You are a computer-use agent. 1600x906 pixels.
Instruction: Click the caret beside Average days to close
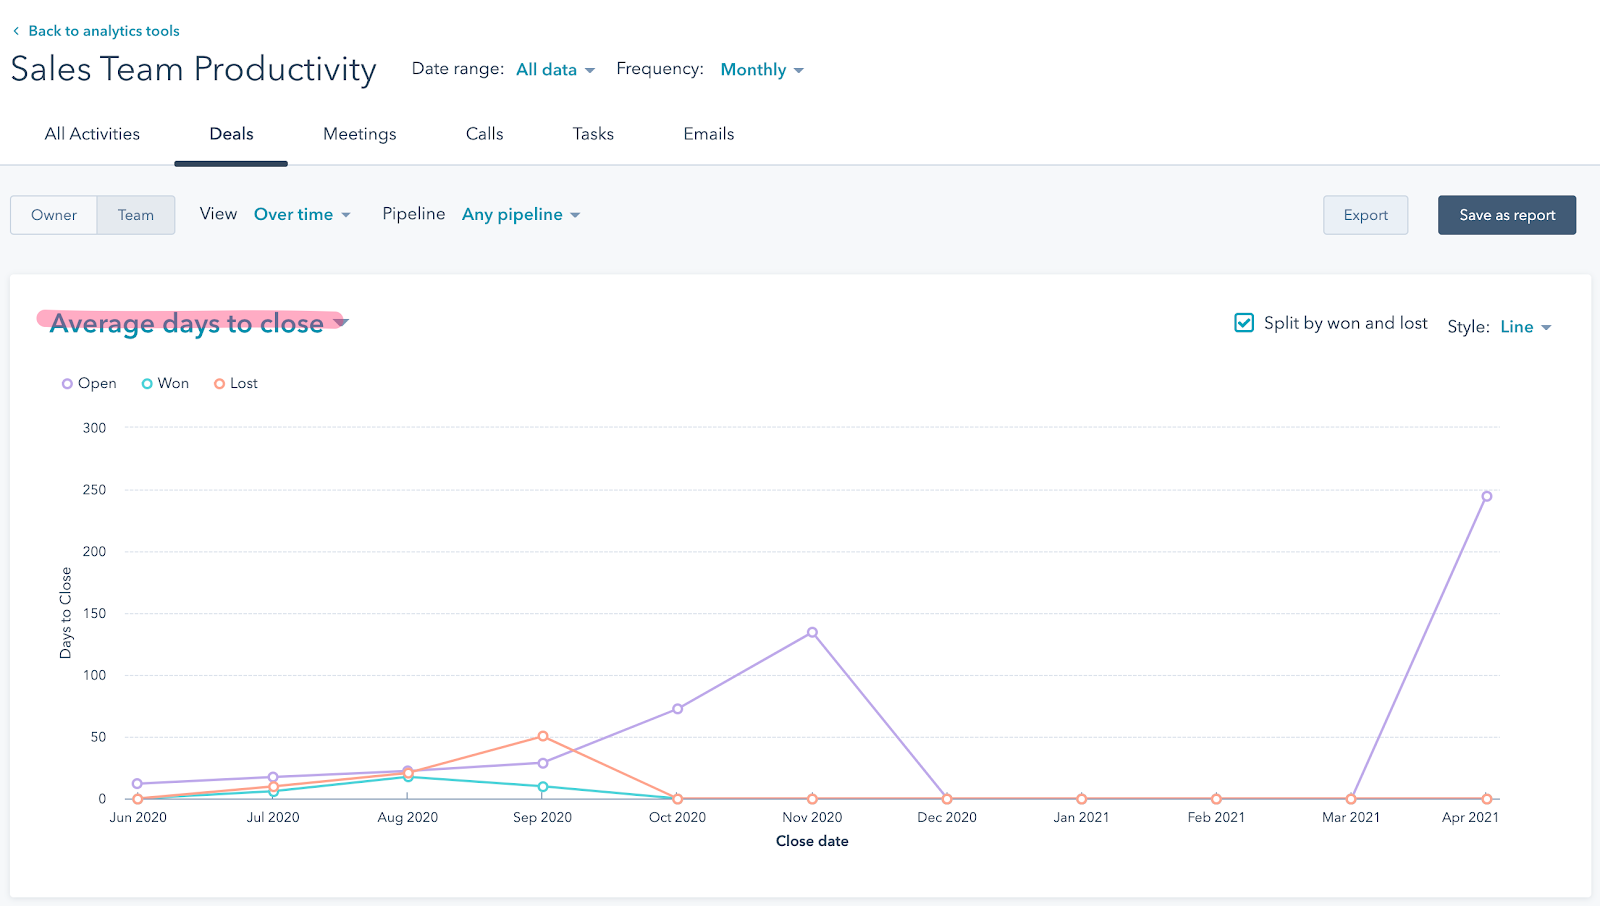click(x=341, y=322)
